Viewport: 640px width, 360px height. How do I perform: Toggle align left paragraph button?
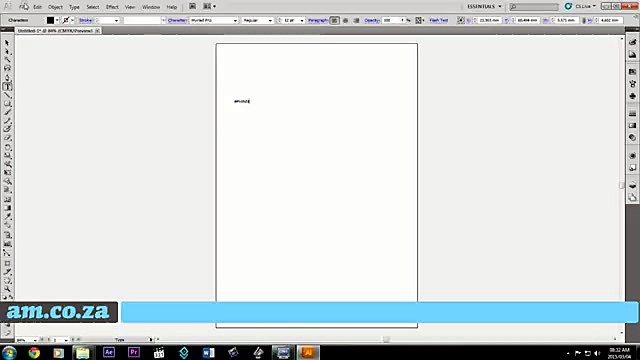[334, 20]
